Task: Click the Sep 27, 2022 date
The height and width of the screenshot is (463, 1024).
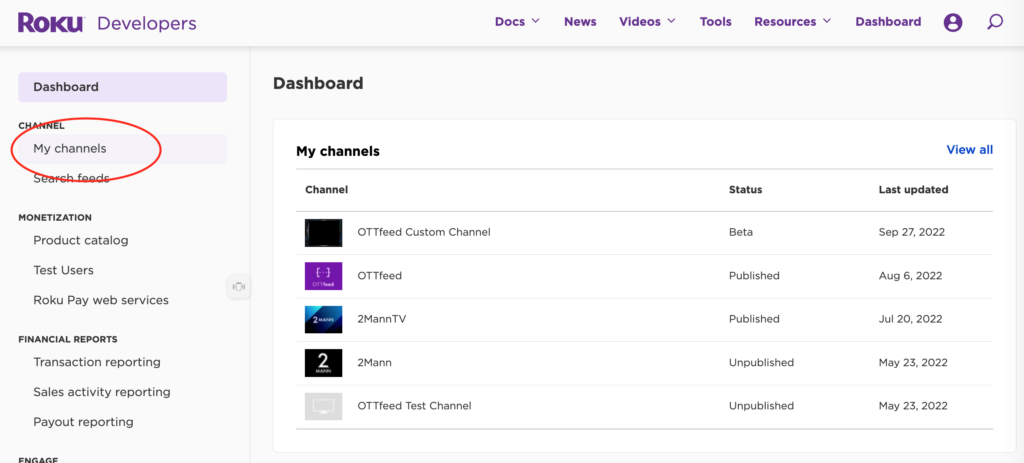Action: (912, 232)
